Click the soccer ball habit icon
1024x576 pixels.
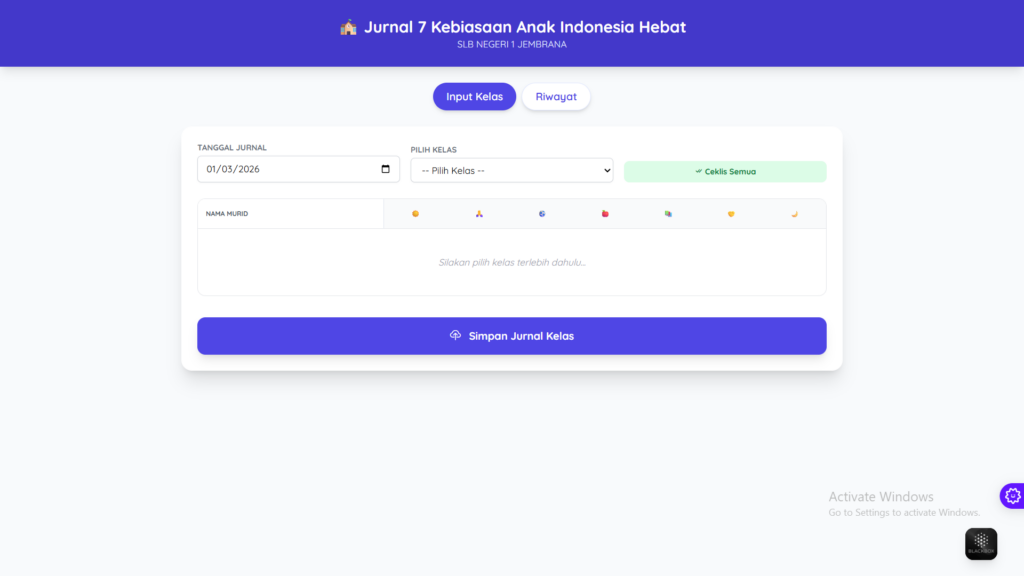pos(542,214)
